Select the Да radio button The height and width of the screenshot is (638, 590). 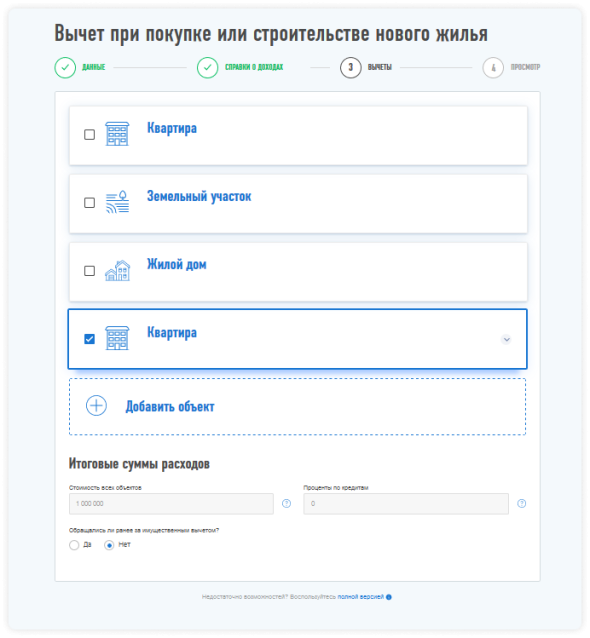pos(74,545)
